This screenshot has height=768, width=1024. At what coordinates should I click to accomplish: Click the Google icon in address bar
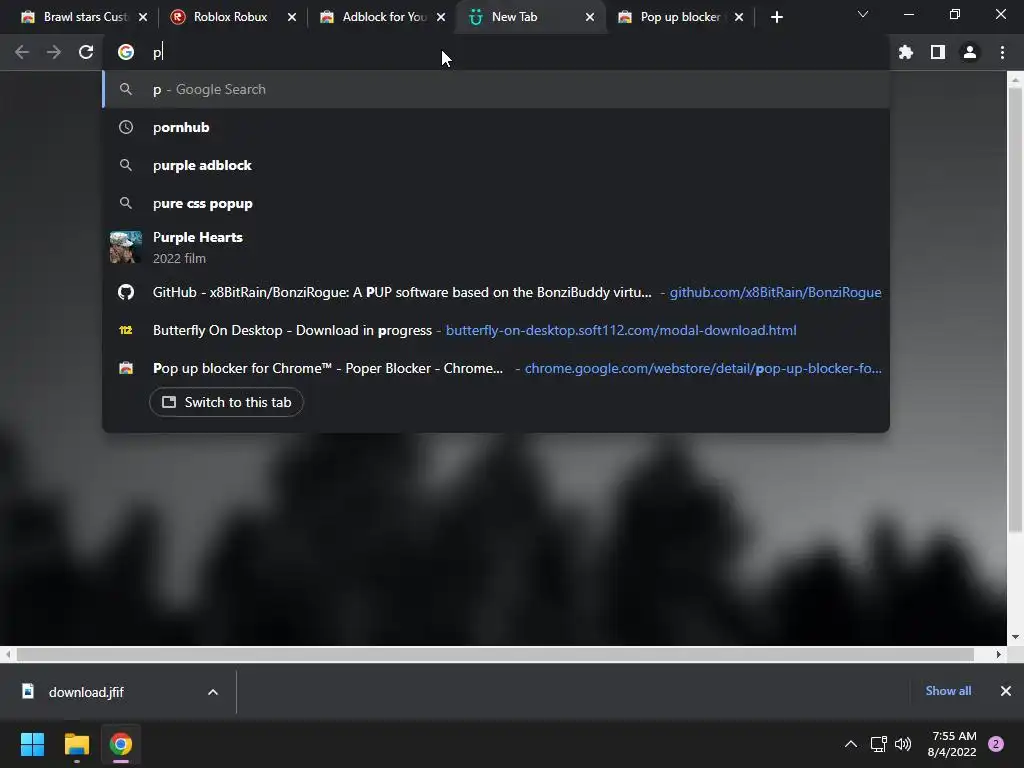[126, 52]
